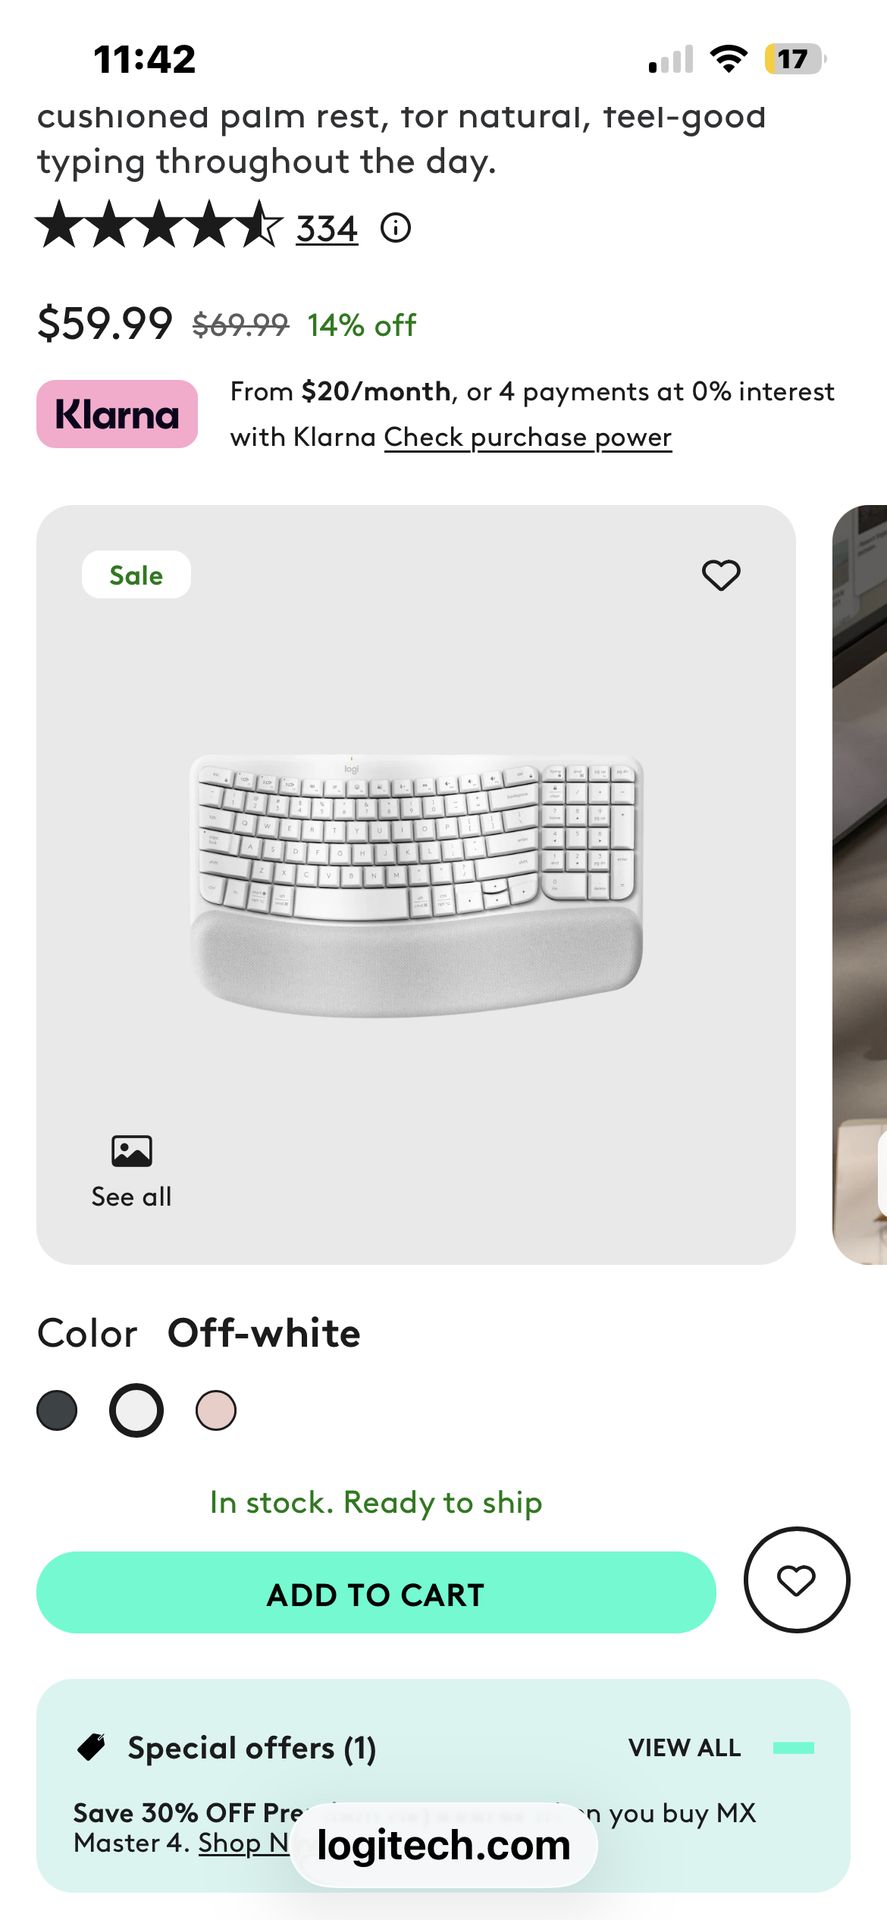Tap the star rating icons
The width and height of the screenshot is (887, 1920).
click(159, 225)
